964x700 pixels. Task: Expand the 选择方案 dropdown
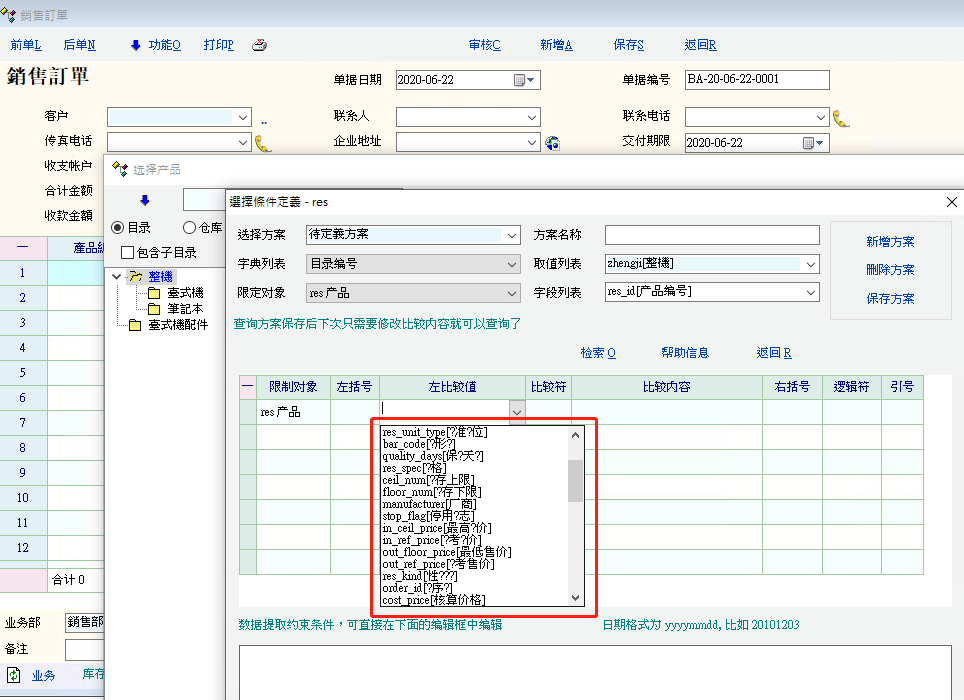pyautogui.click(x=512, y=235)
